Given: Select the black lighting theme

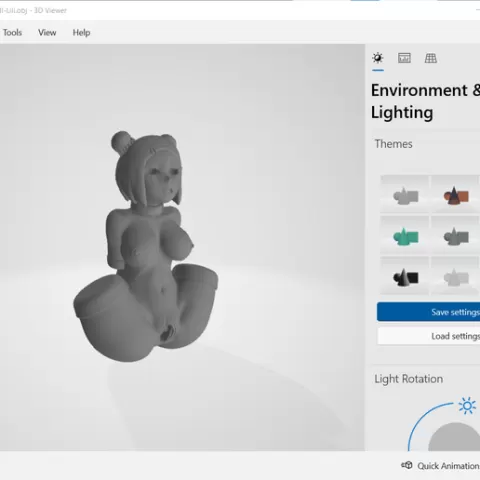Looking at the screenshot, I should 405,276.
